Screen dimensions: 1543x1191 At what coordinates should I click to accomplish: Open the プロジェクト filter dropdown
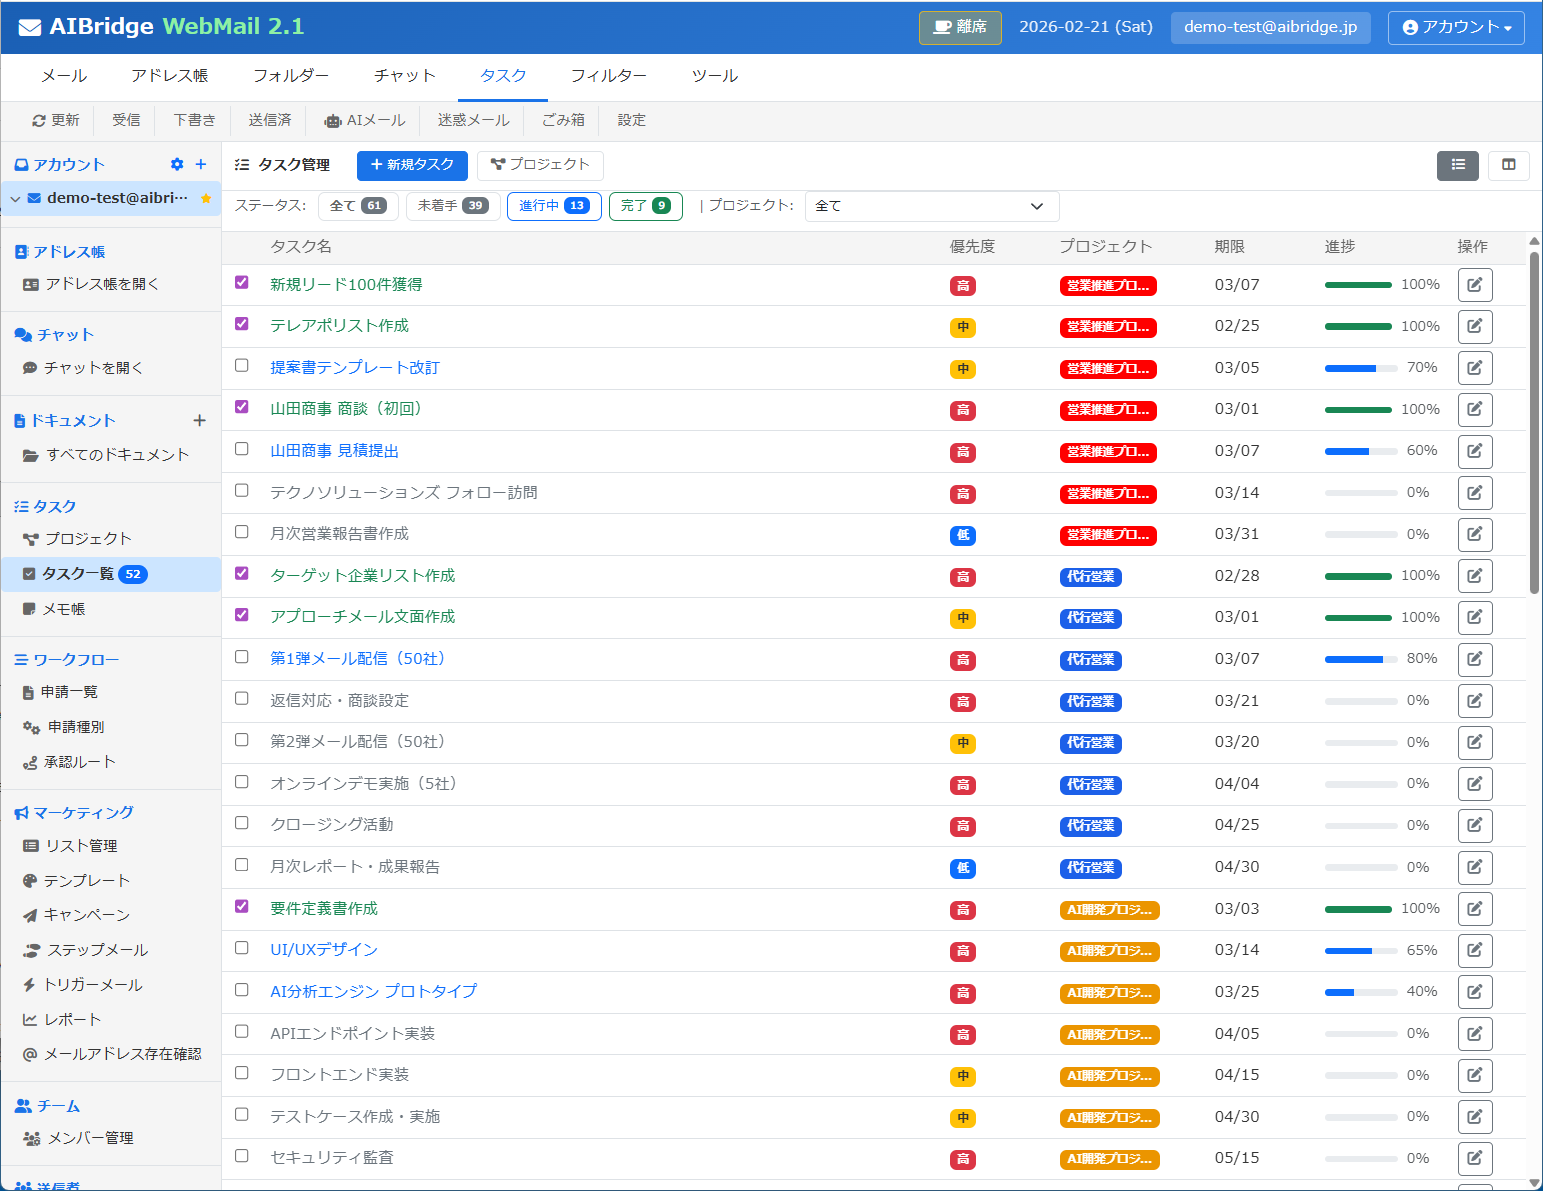coord(930,206)
